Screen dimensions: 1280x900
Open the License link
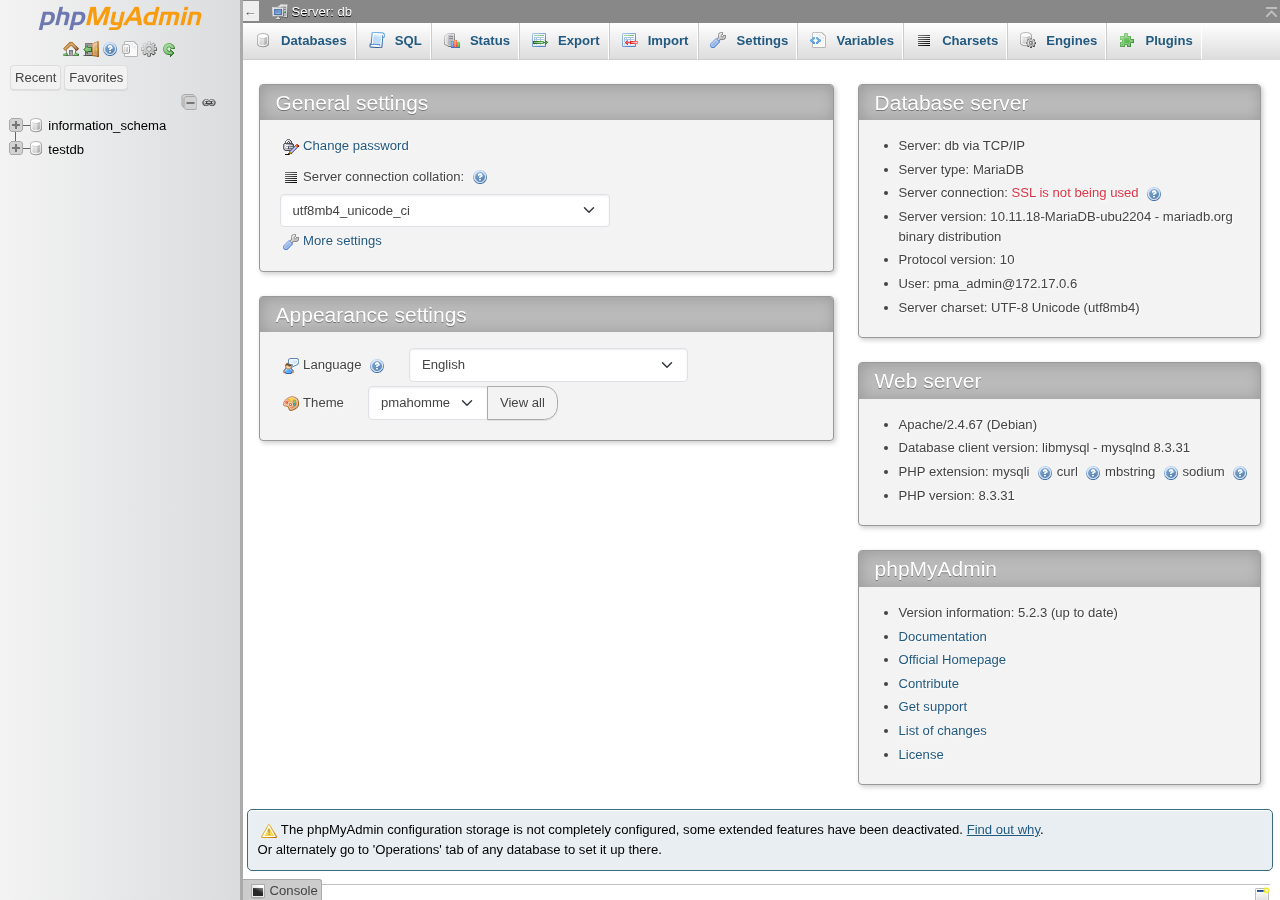[921, 755]
